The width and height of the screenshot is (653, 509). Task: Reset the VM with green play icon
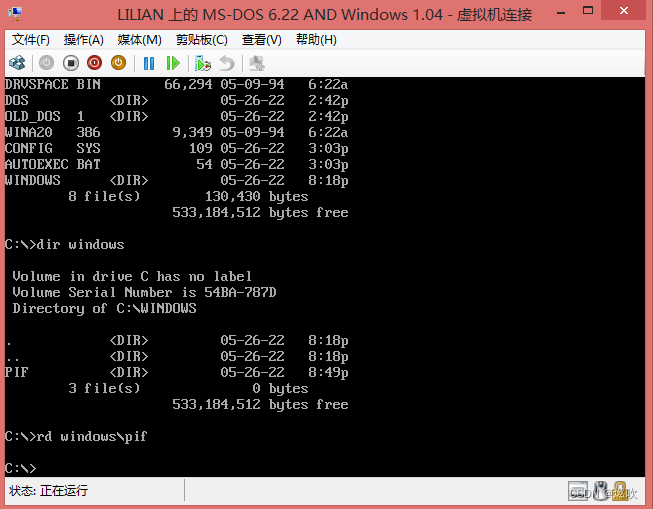(x=172, y=63)
